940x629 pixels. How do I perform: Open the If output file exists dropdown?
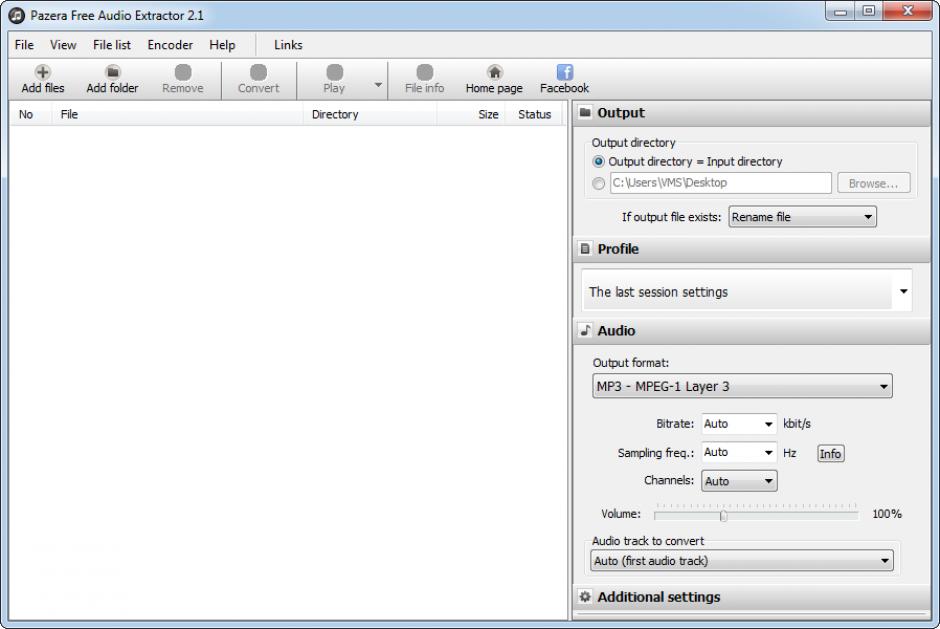pyautogui.click(x=802, y=217)
